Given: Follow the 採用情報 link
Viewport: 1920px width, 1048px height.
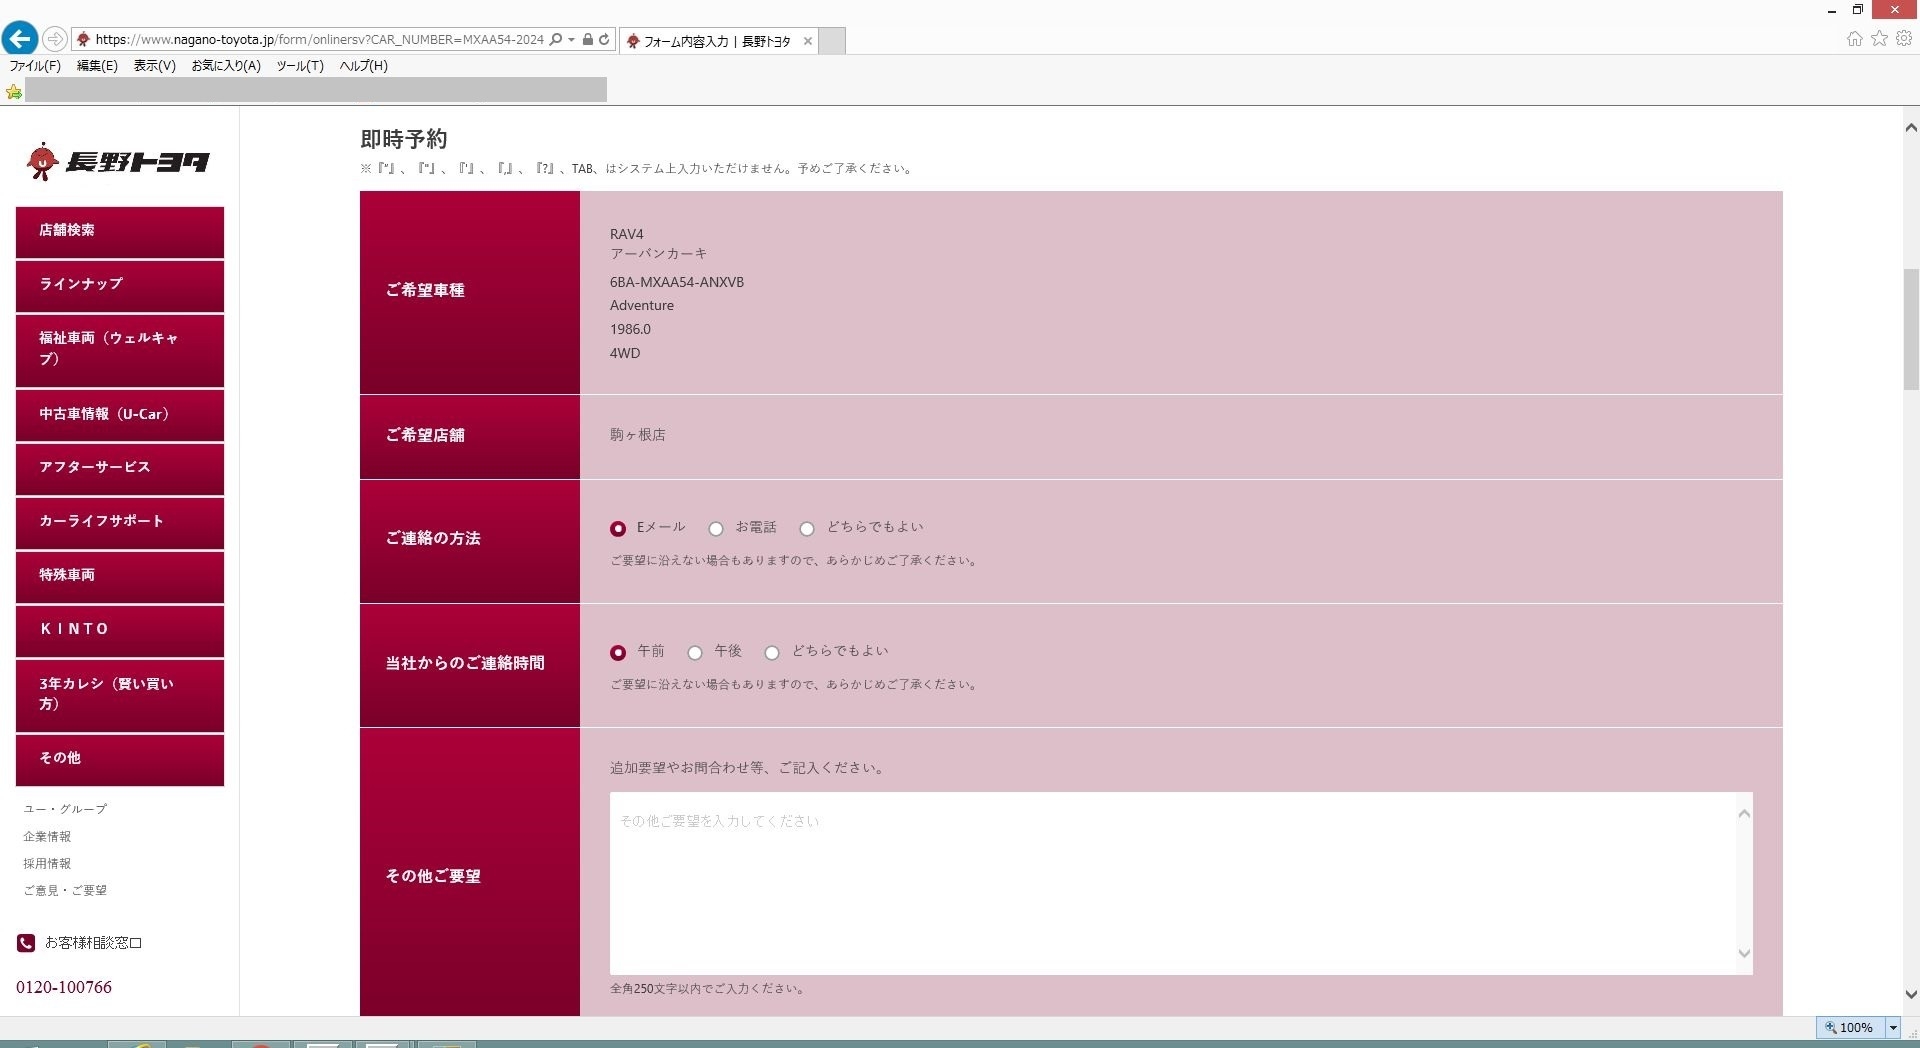Looking at the screenshot, I should coord(47,864).
